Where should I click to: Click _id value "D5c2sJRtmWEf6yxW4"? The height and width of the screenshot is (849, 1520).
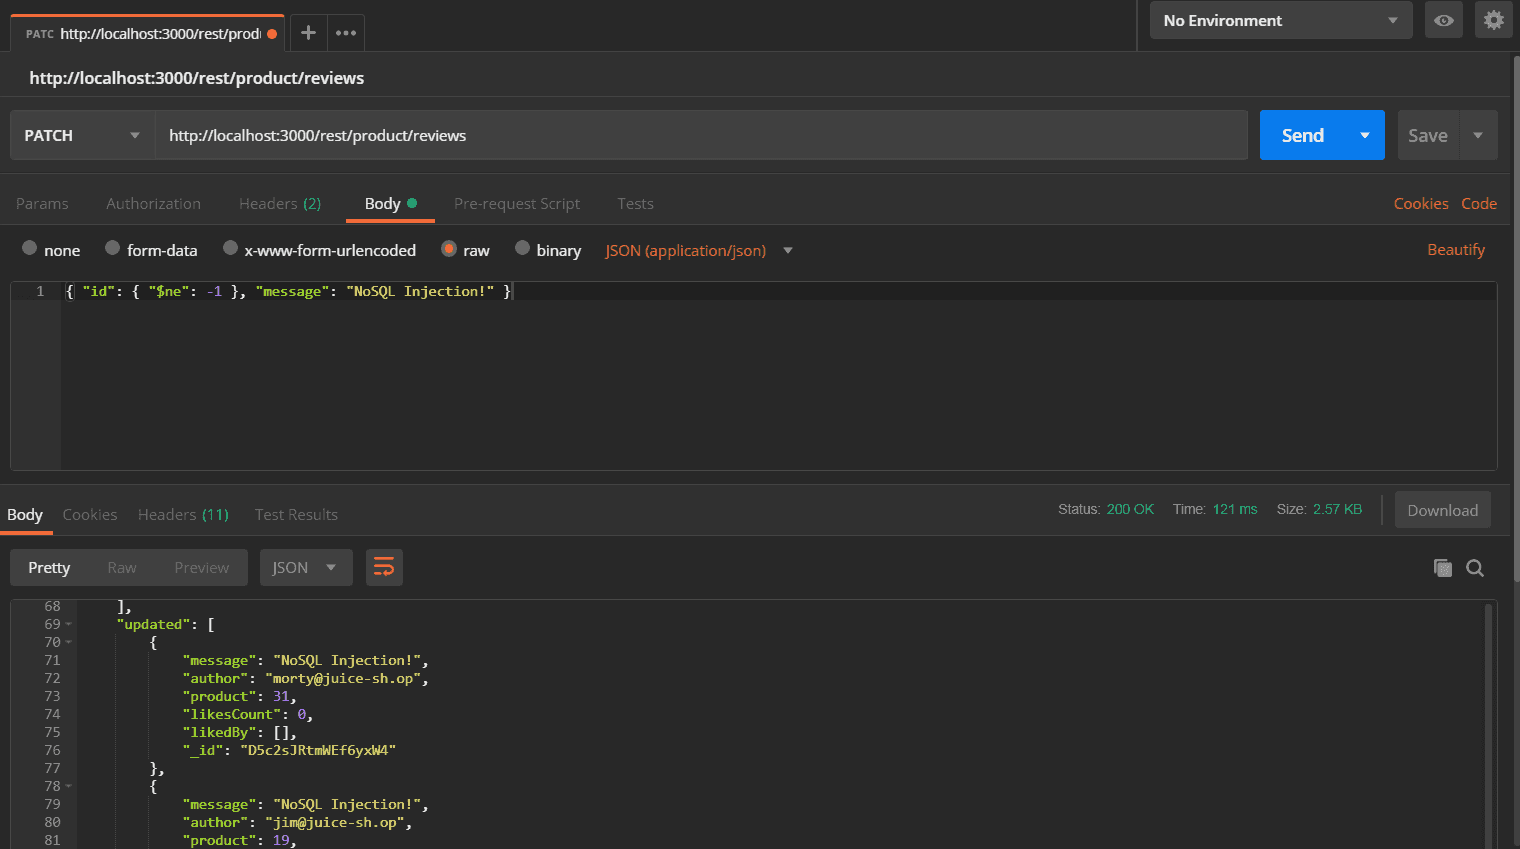pyautogui.click(x=319, y=750)
